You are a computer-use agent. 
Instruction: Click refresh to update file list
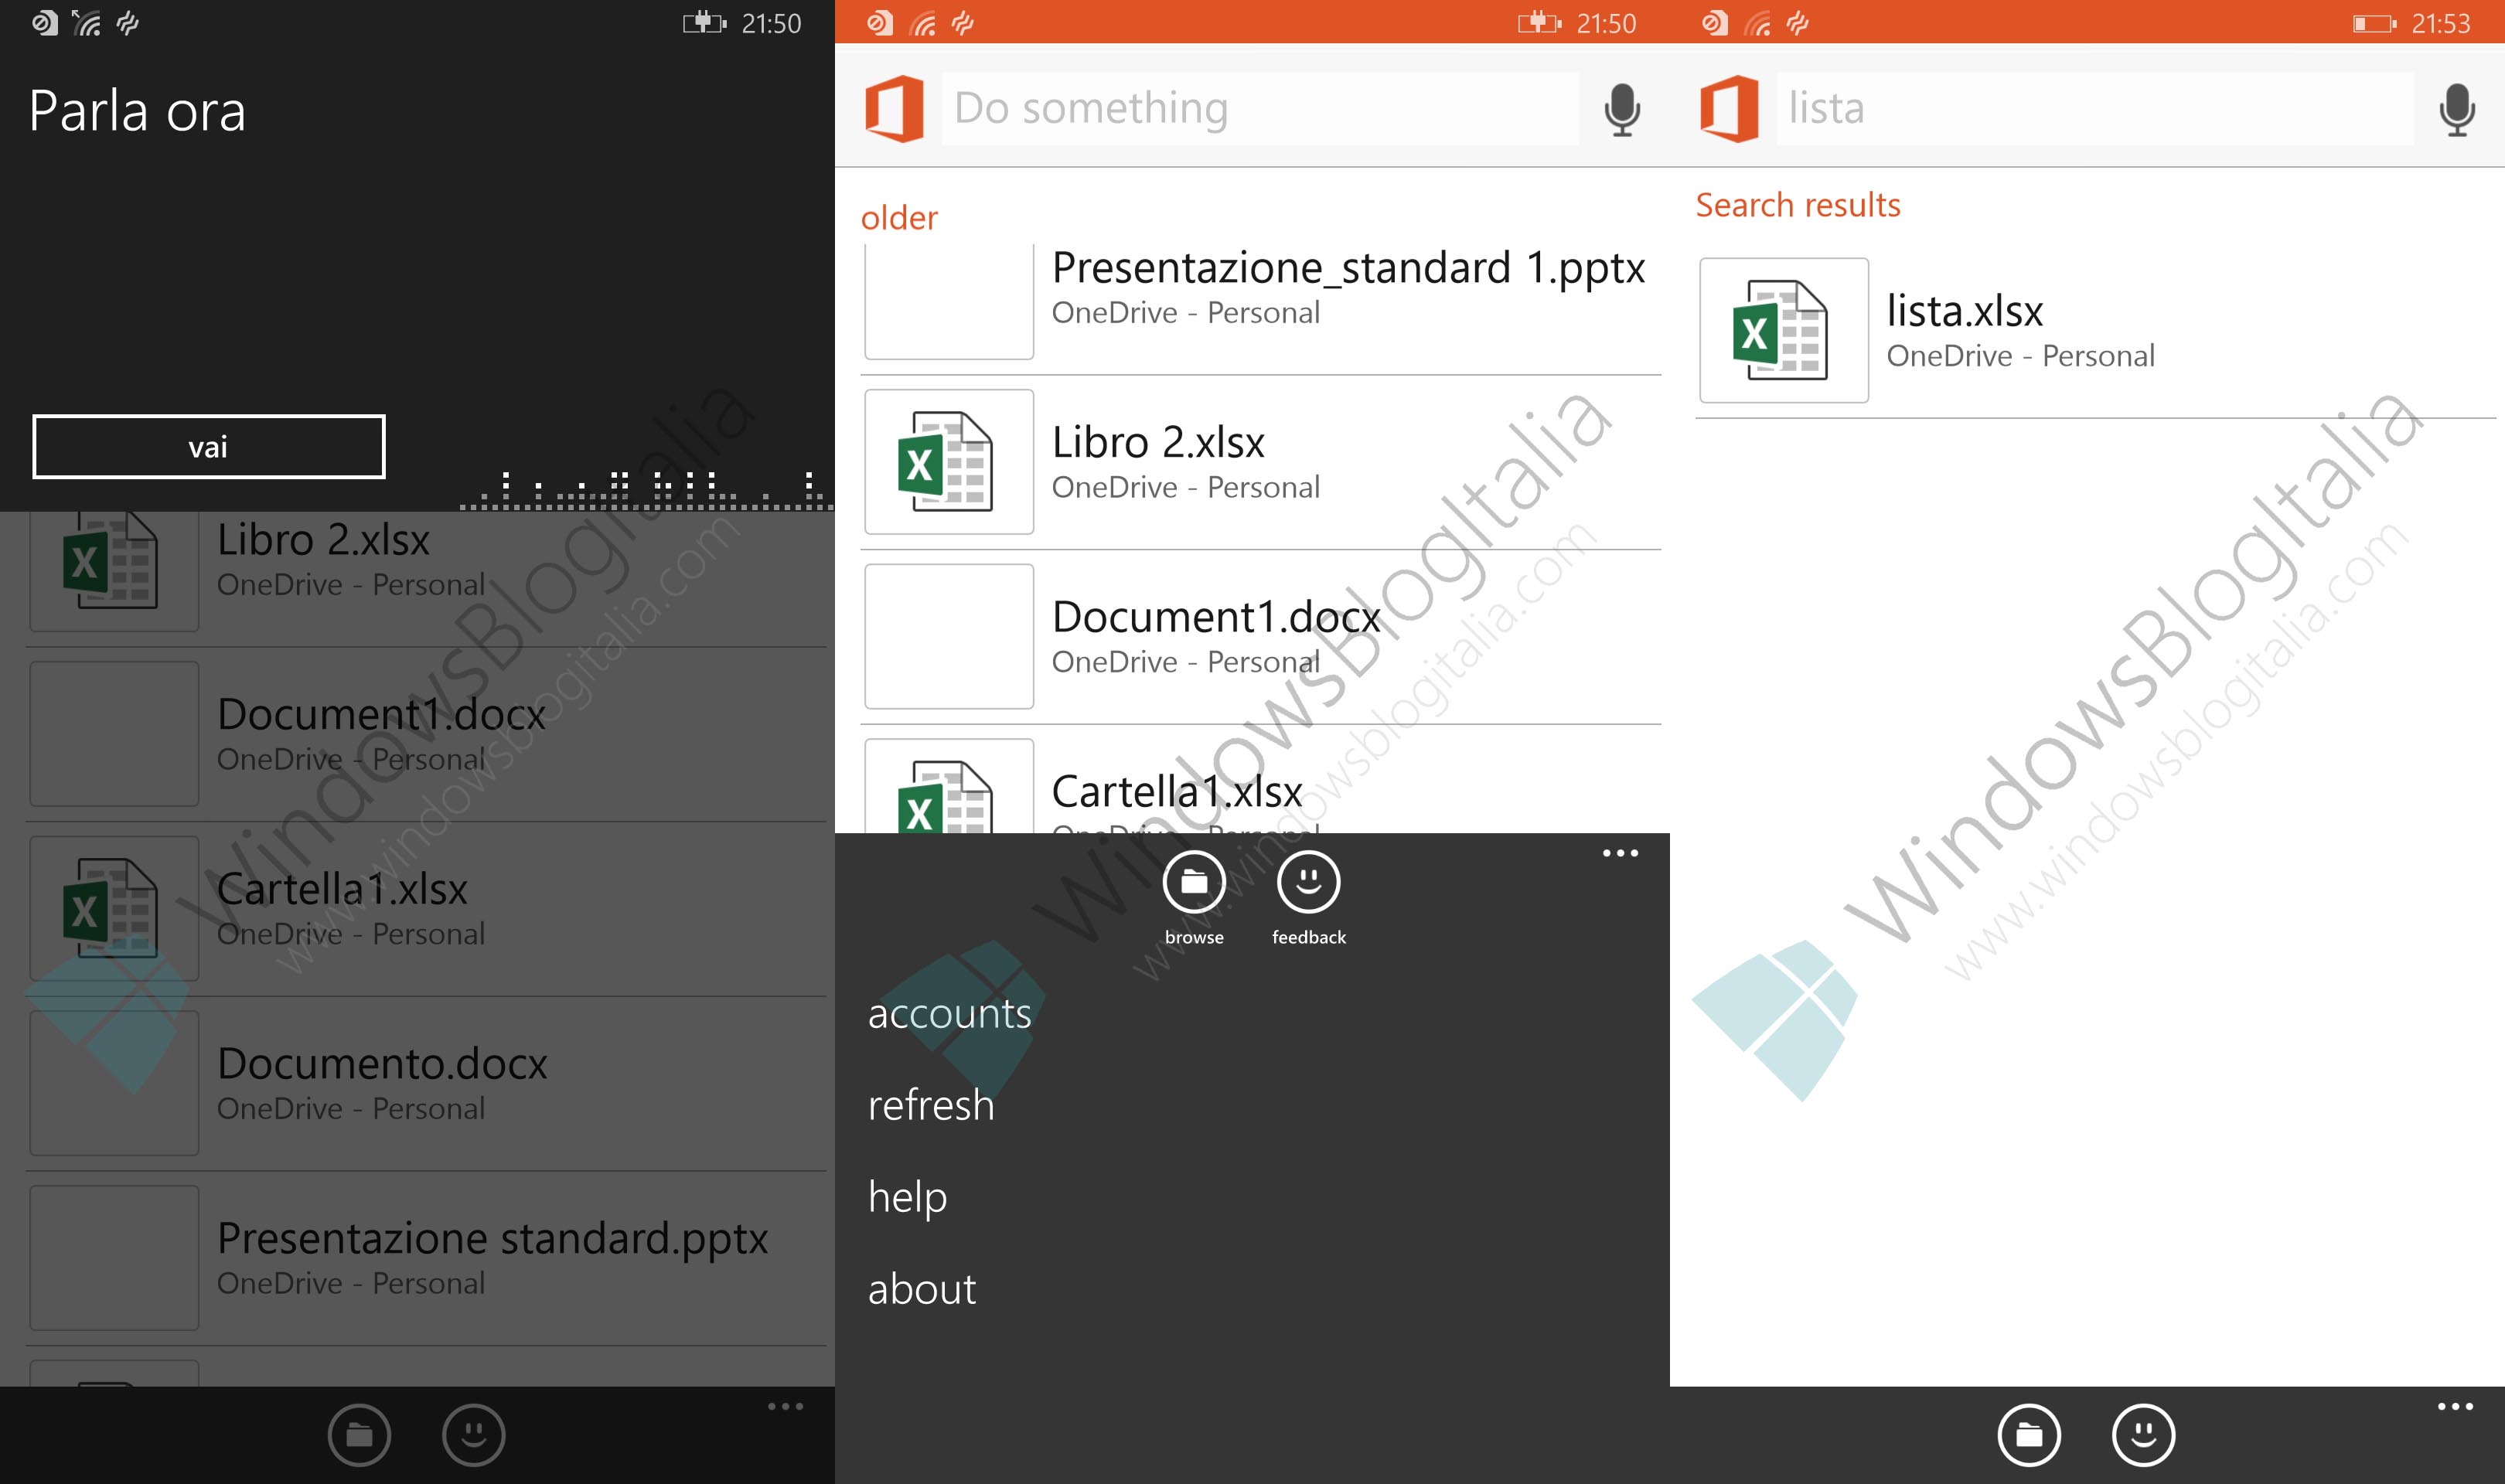click(932, 1104)
